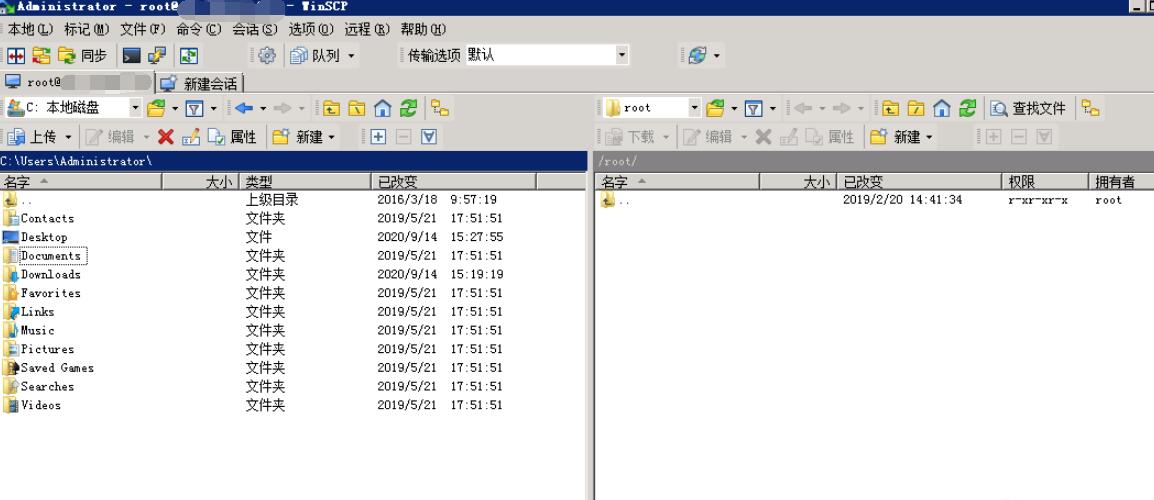Viewport: 1154px width, 500px height.
Task: Go to local parent directory icon
Action: pos(332,108)
